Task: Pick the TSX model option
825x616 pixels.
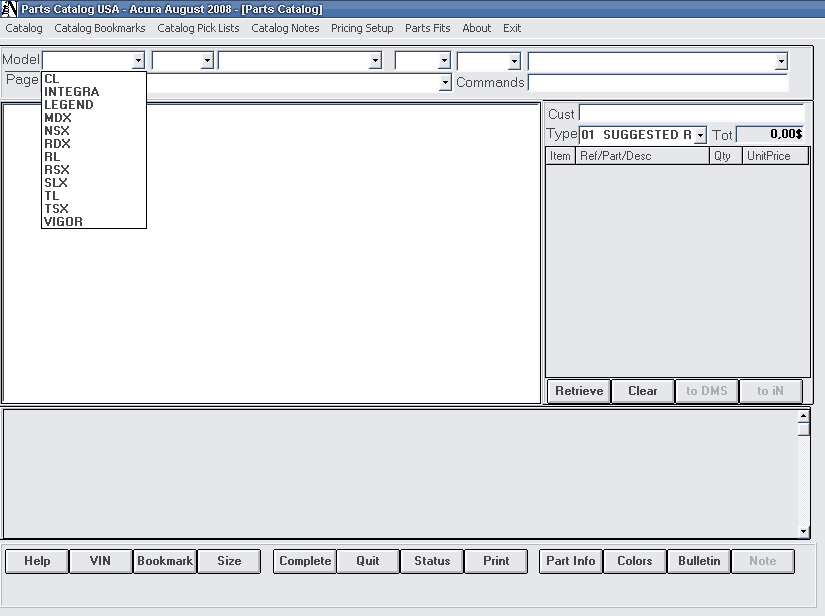Action: (x=57, y=209)
